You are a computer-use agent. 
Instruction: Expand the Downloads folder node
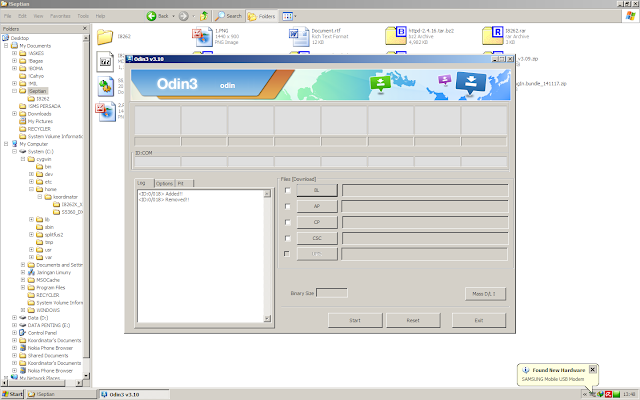click(x=14, y=114)
